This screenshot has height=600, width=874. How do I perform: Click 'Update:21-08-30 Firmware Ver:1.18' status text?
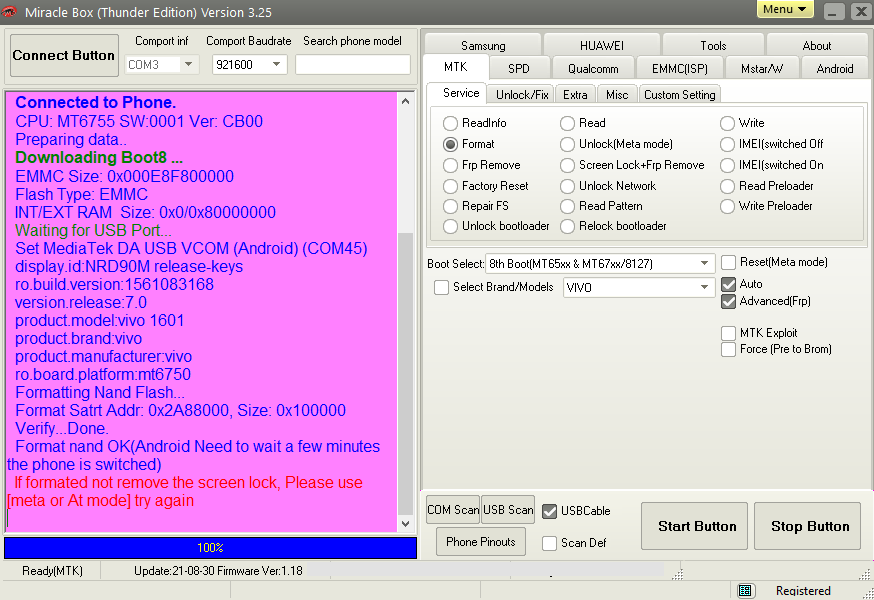[218, 571]
